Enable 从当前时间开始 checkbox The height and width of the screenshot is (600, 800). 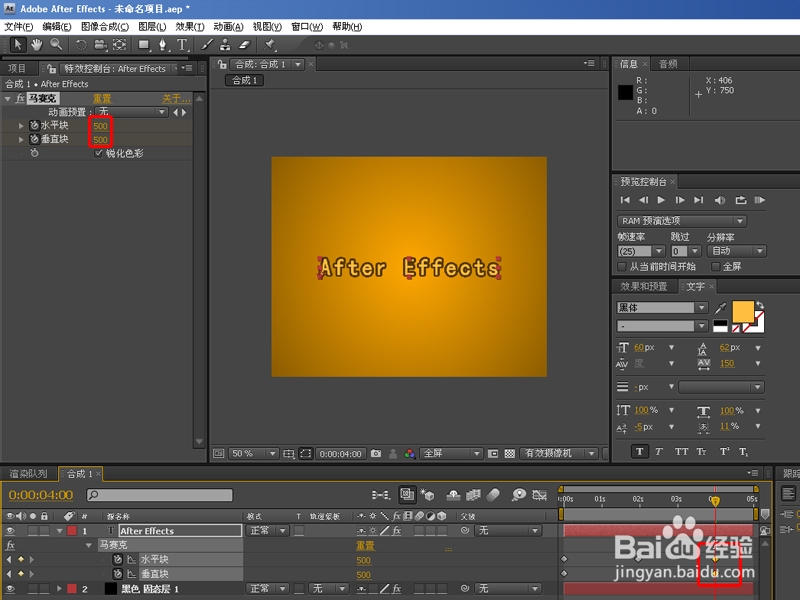621,266
